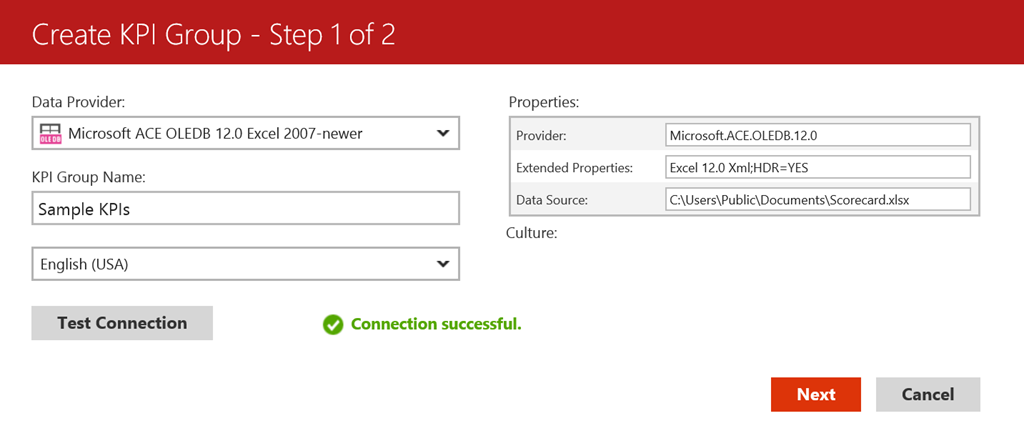Expand the Data Provider dropdown arrow
The width and height of the screenshot is (1024, 446).
click(443, 133)
